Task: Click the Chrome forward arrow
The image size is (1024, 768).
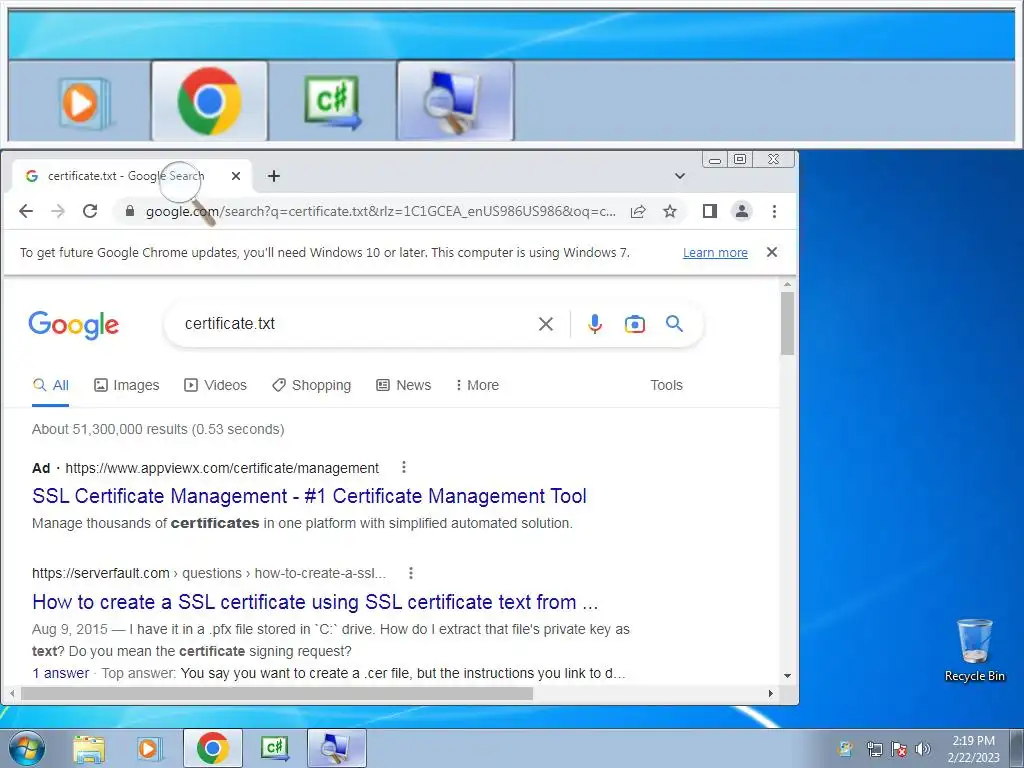Action: [58, 211]
